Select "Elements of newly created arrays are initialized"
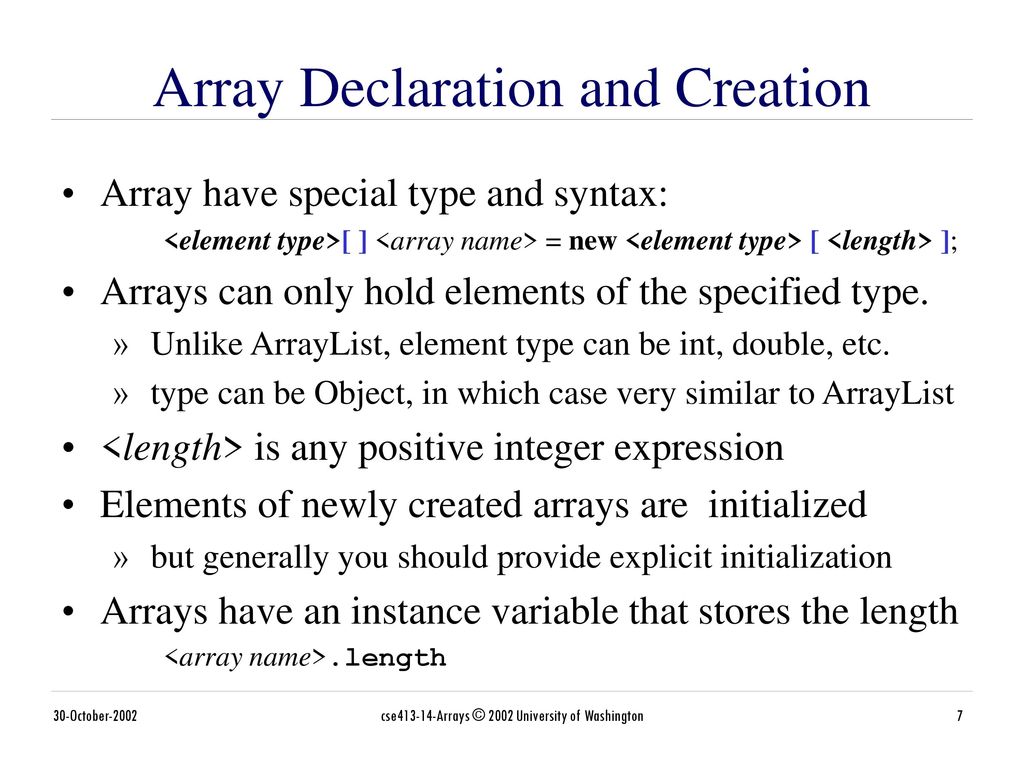 (483, 505)
